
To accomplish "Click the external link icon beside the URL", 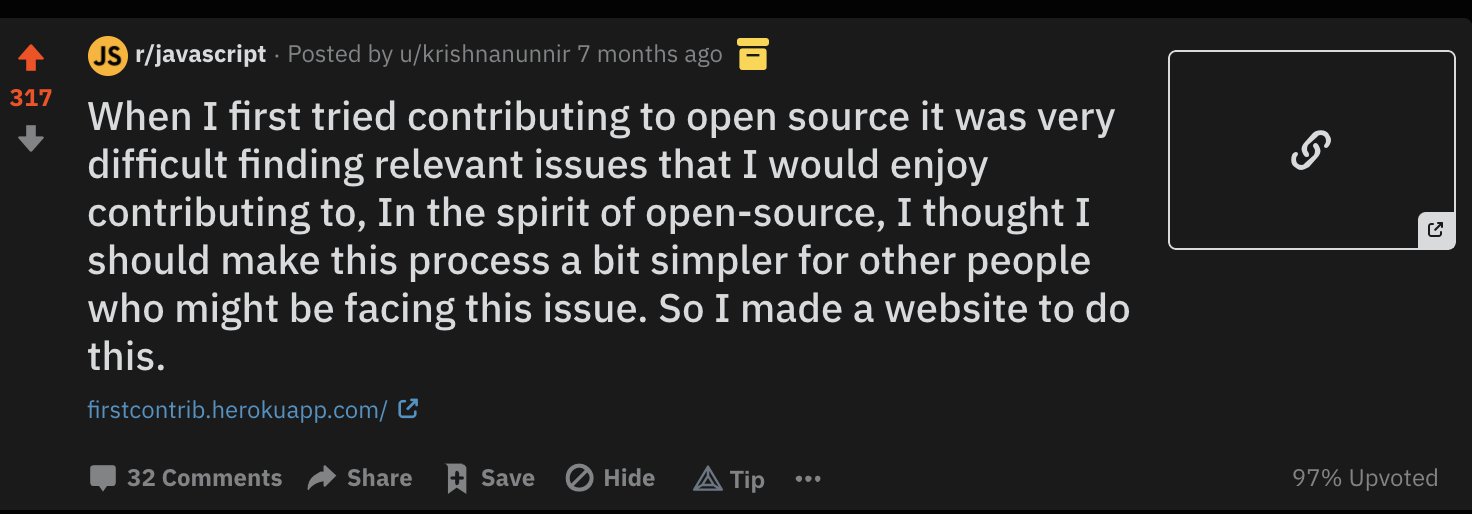I will point(408,408).
